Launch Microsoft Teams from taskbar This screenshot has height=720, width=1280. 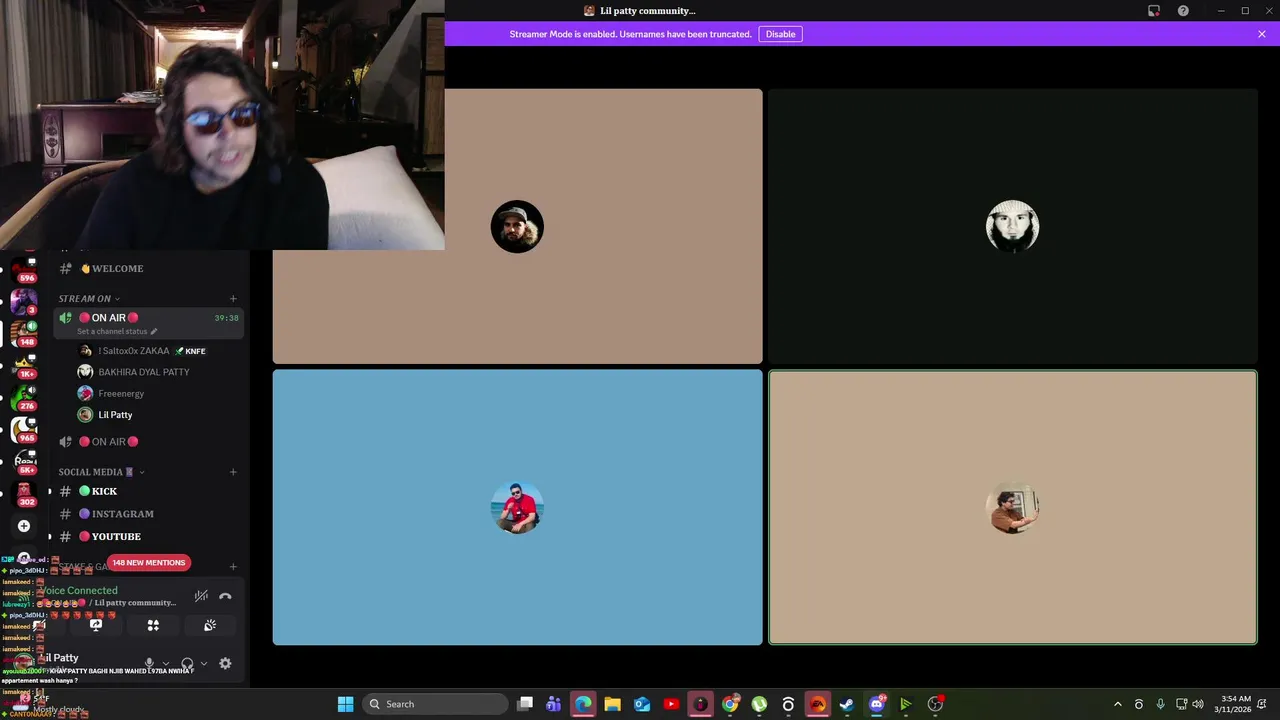554,704
